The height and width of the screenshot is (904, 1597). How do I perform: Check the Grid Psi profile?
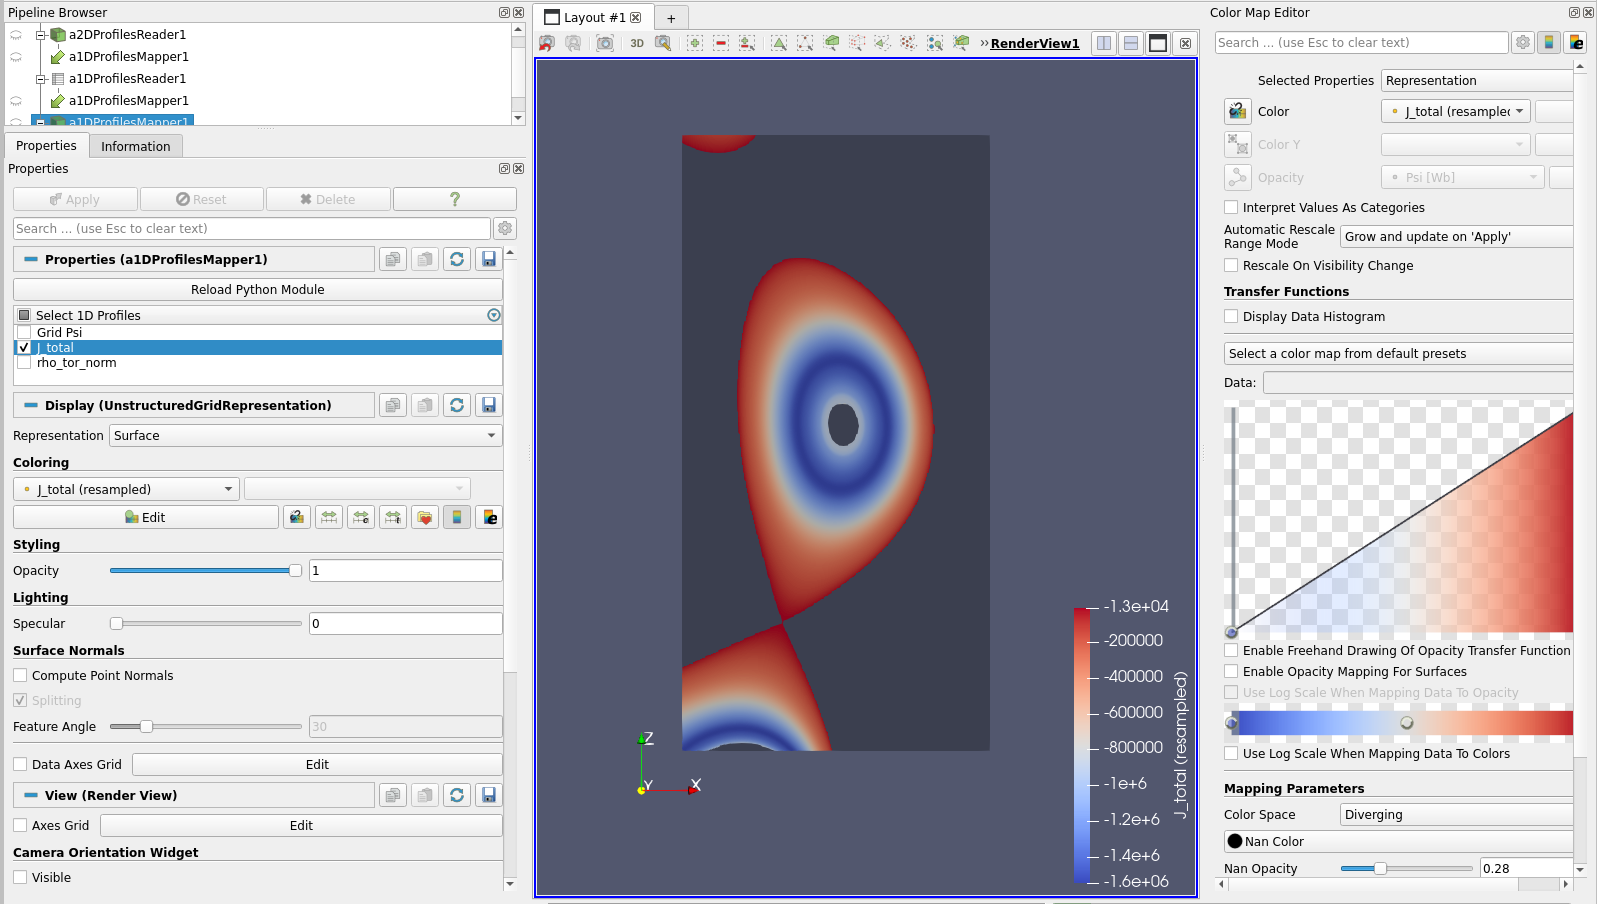point(24,332)
